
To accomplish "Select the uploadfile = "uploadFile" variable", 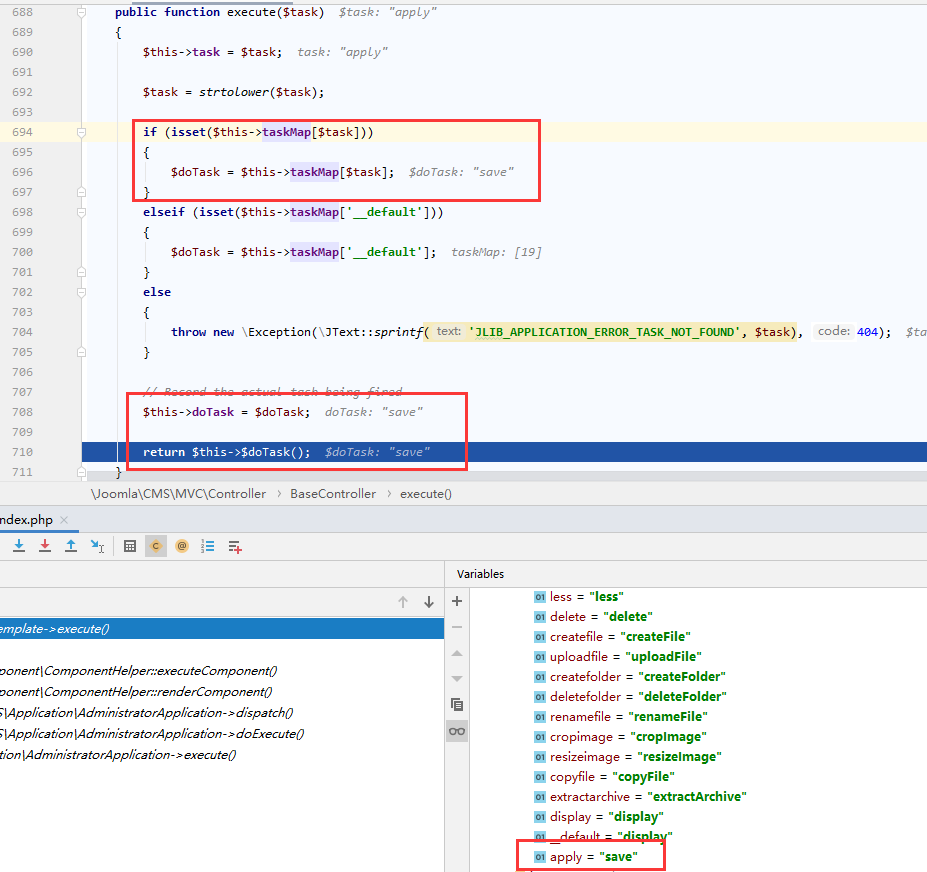I will pyautogui.click(x=618, y=657).
